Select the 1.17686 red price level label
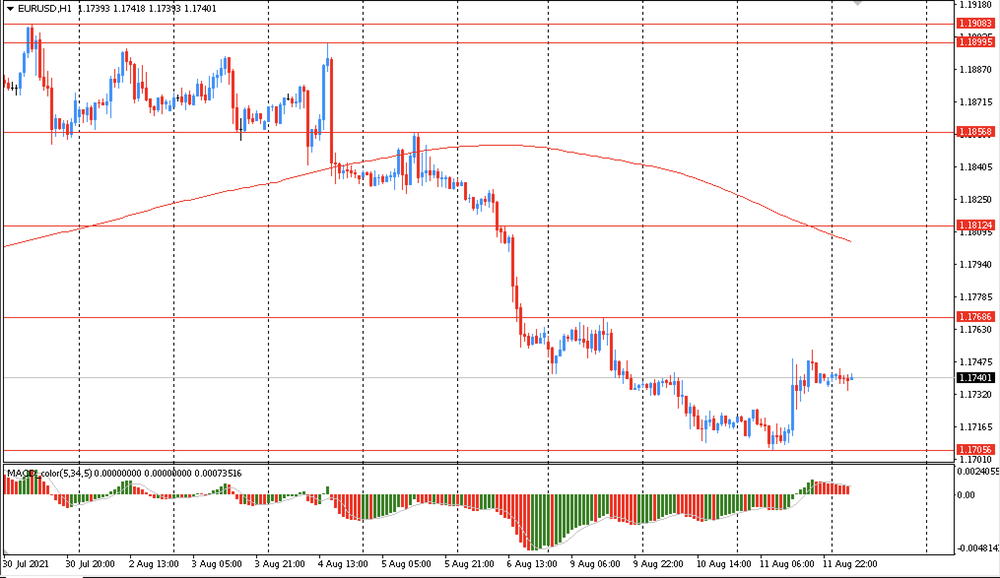1000x578 pixels. tap(976, 316)
